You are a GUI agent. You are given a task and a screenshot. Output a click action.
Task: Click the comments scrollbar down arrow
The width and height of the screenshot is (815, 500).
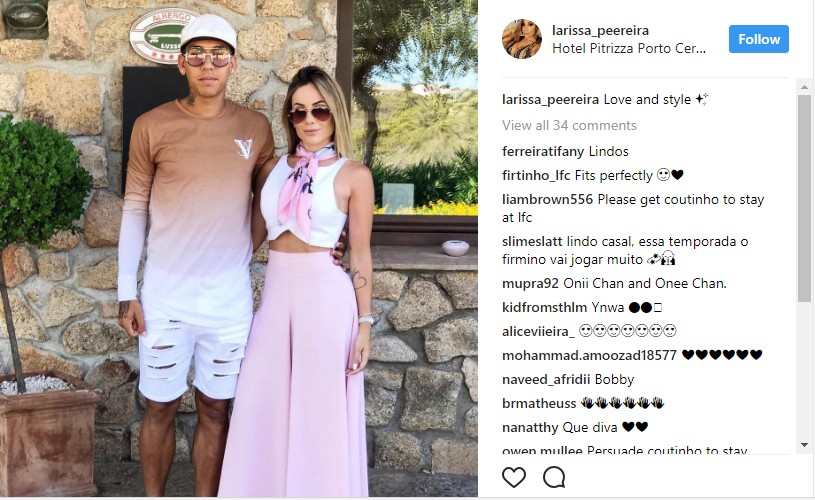click(x=805, y=445)
